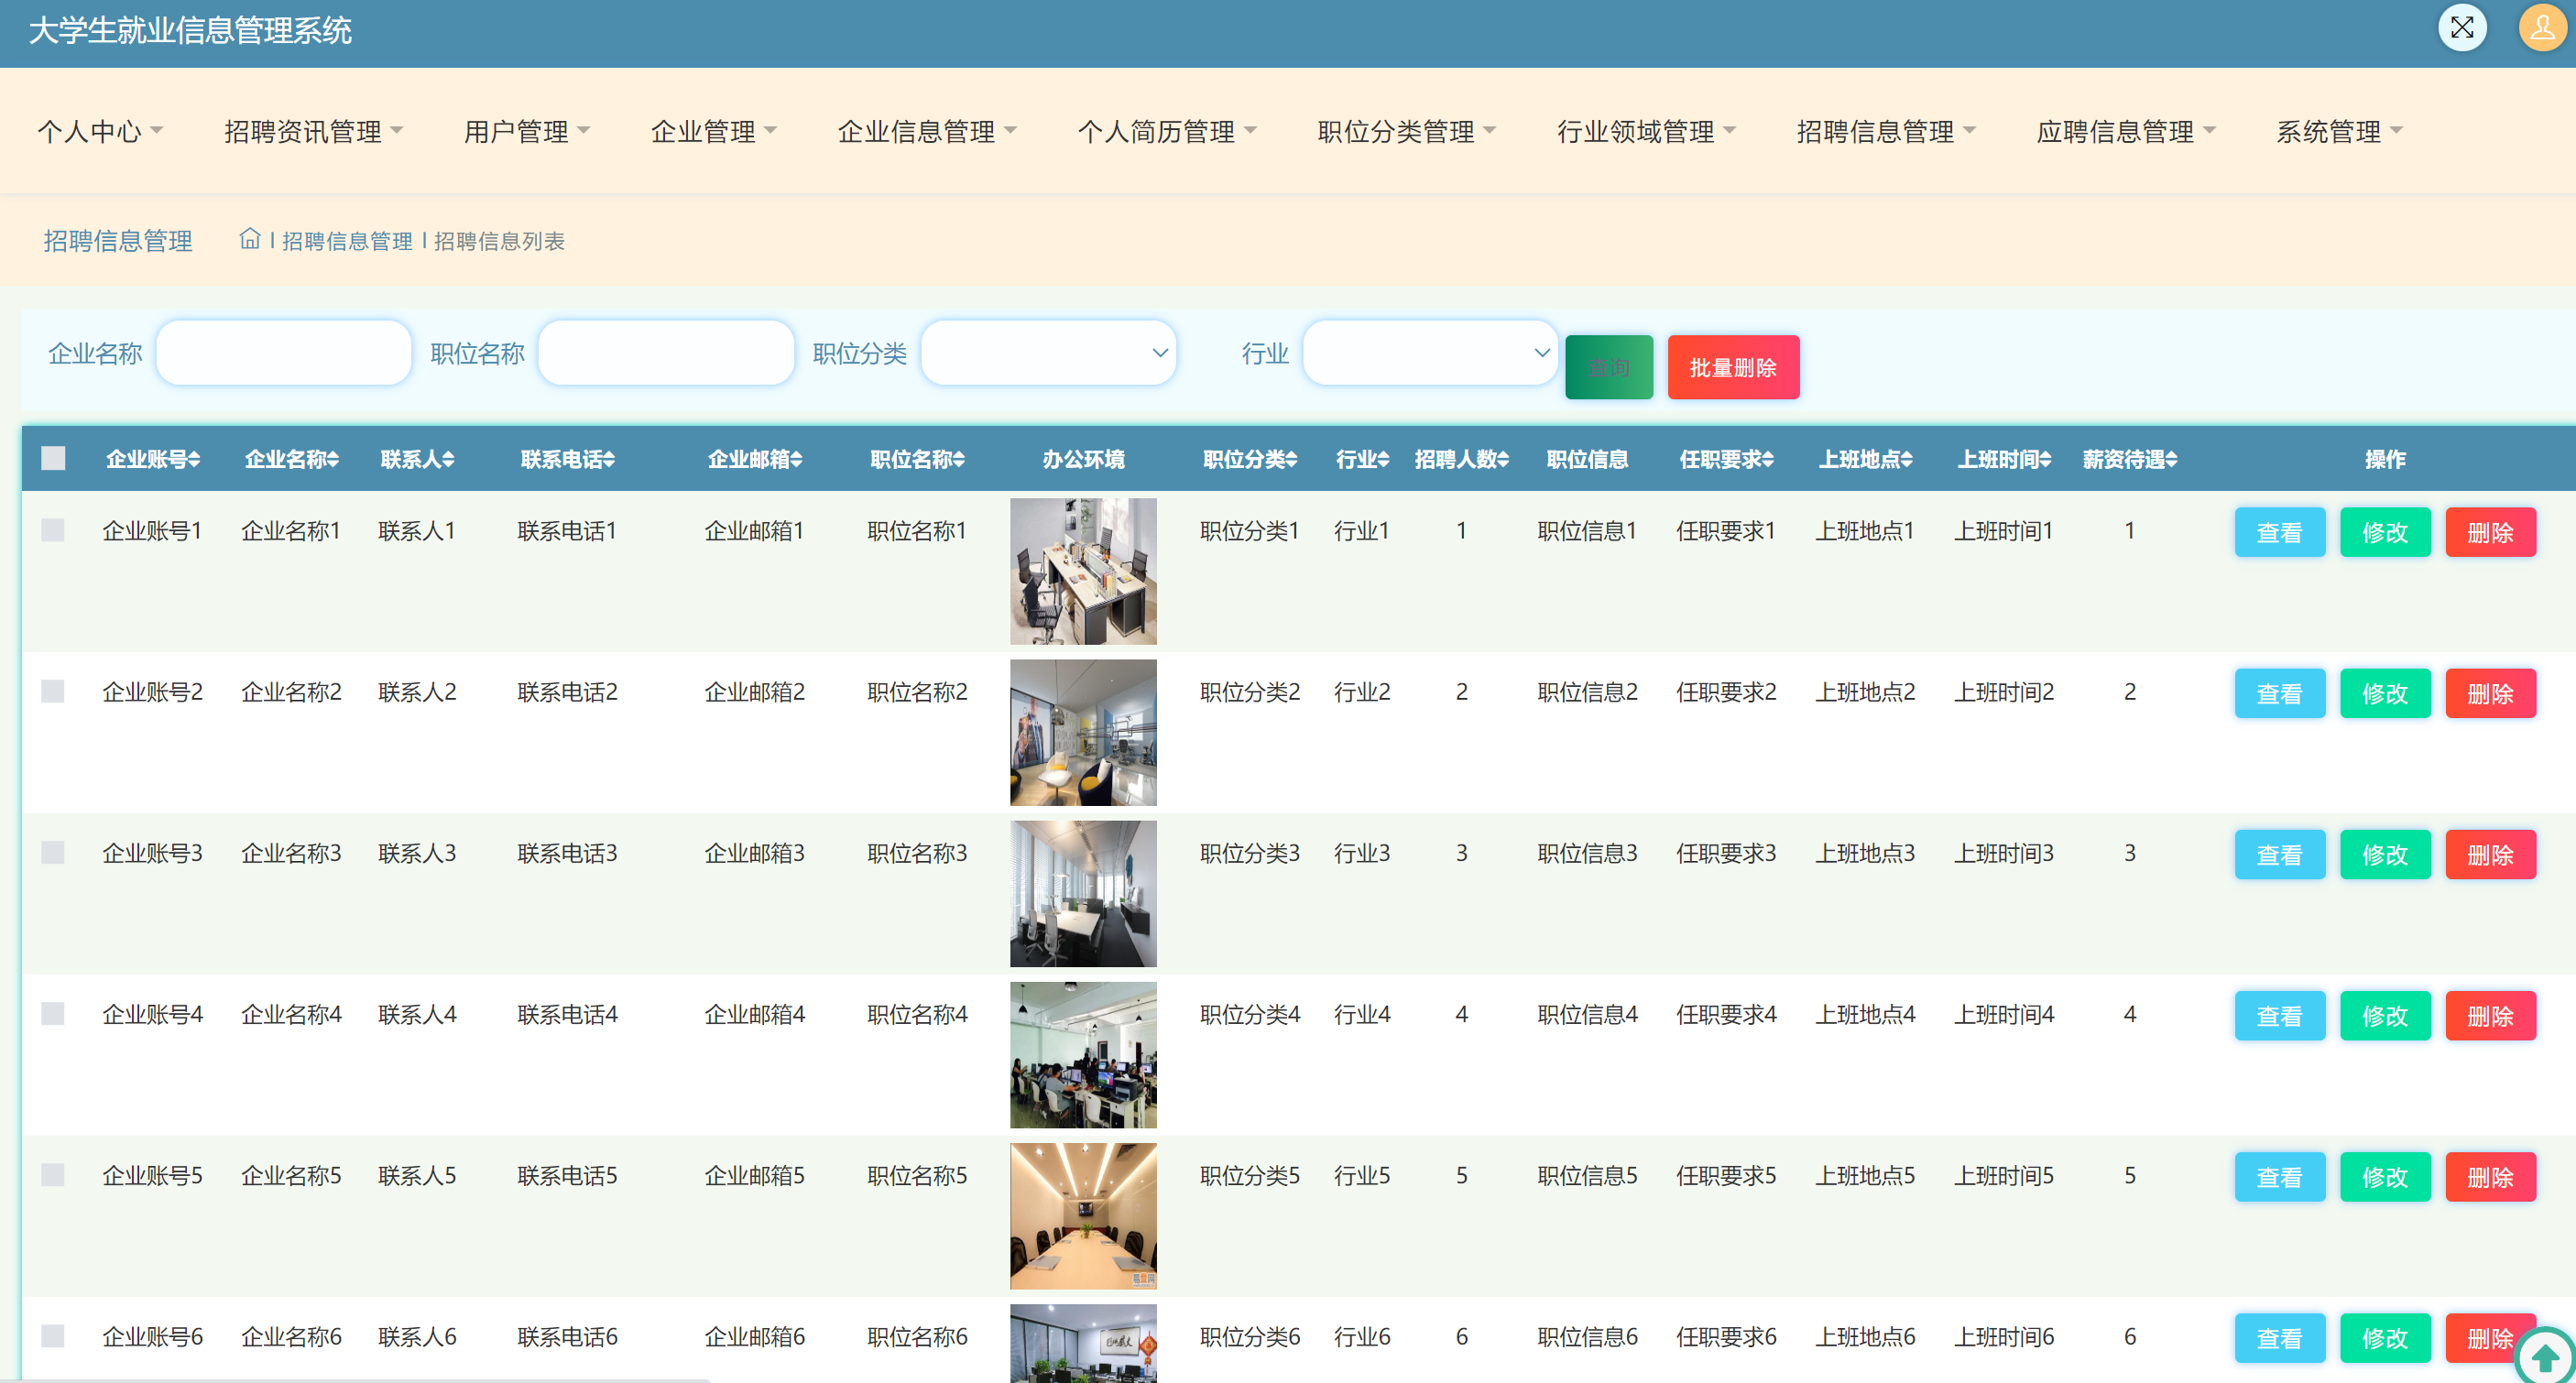2576x1383 pixels.
Task: Click the fullscreen toggle icon
Action: [2461, 28]
